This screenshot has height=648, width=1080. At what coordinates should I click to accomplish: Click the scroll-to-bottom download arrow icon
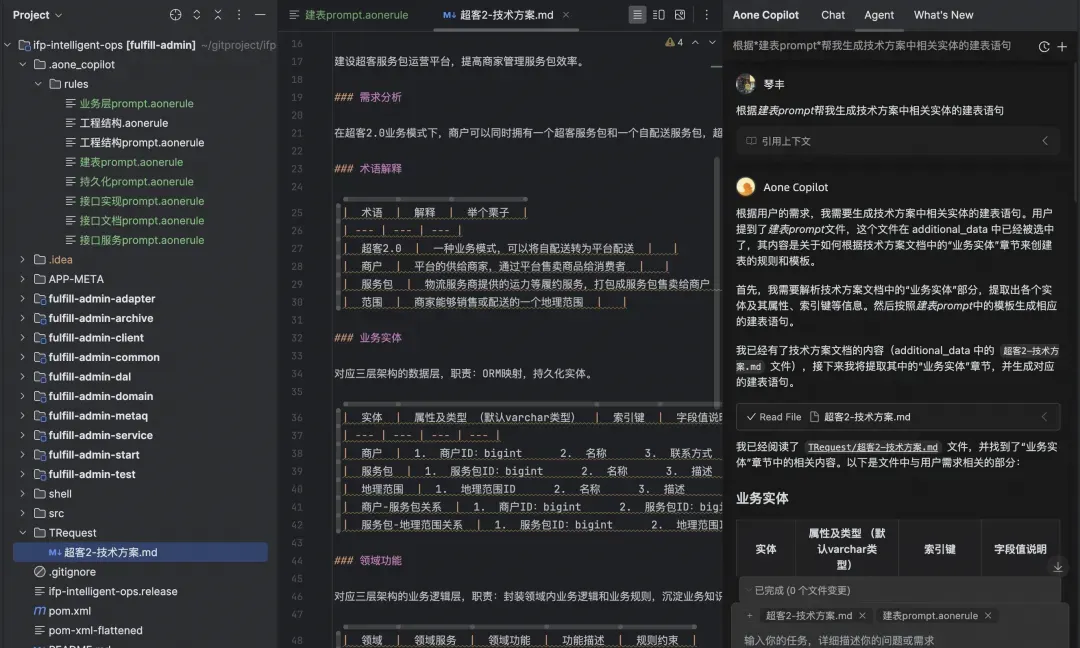pos(1057,567)
